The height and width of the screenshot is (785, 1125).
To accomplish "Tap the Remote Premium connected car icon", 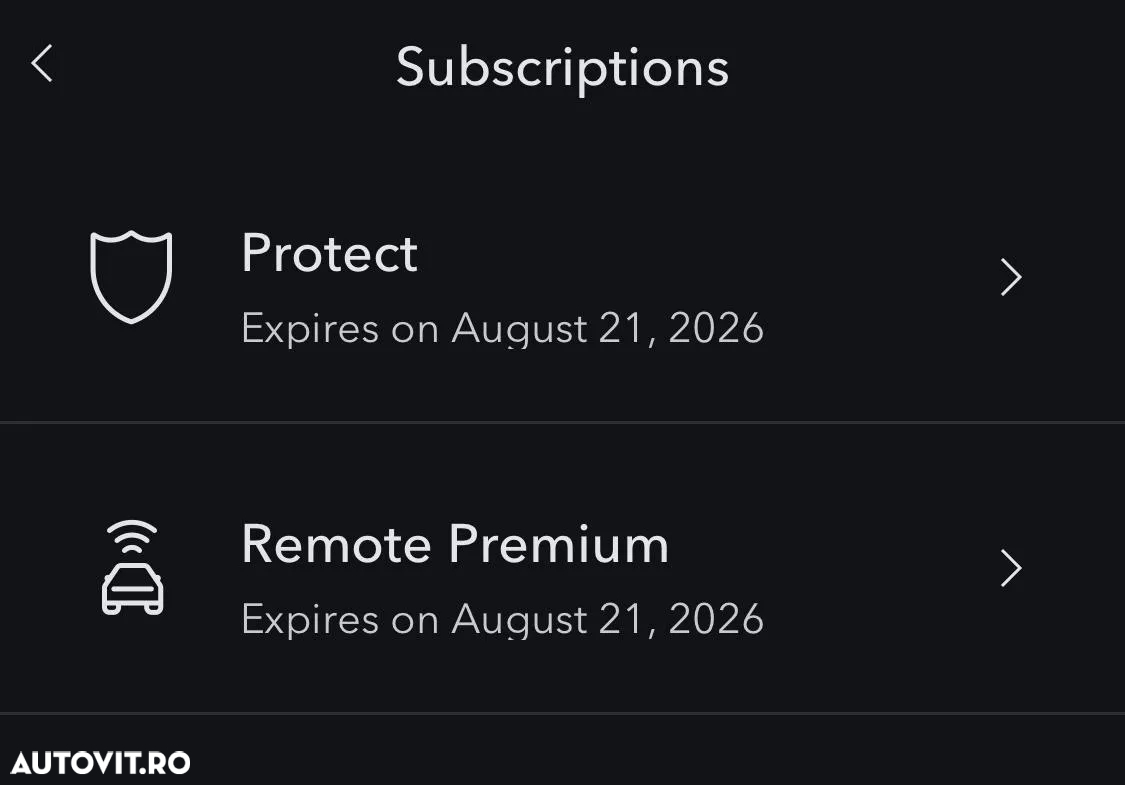I will [132, 568].
